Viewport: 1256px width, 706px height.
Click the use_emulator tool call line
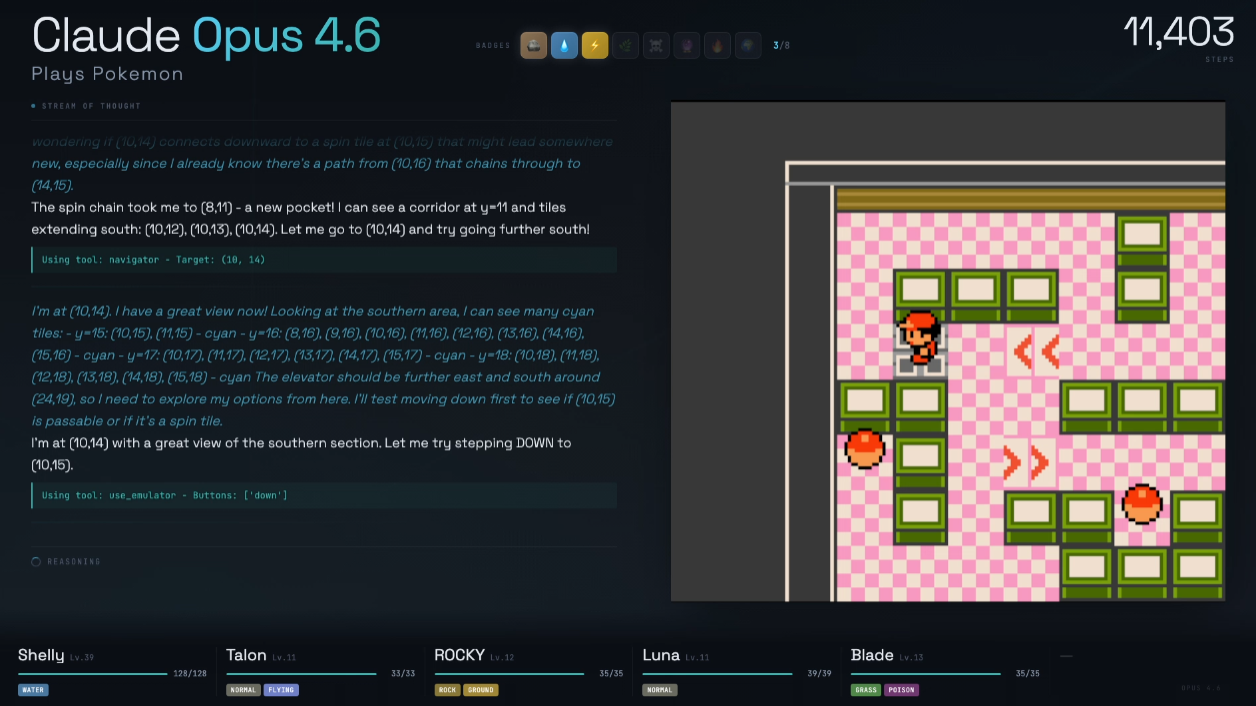pos(324,496)
